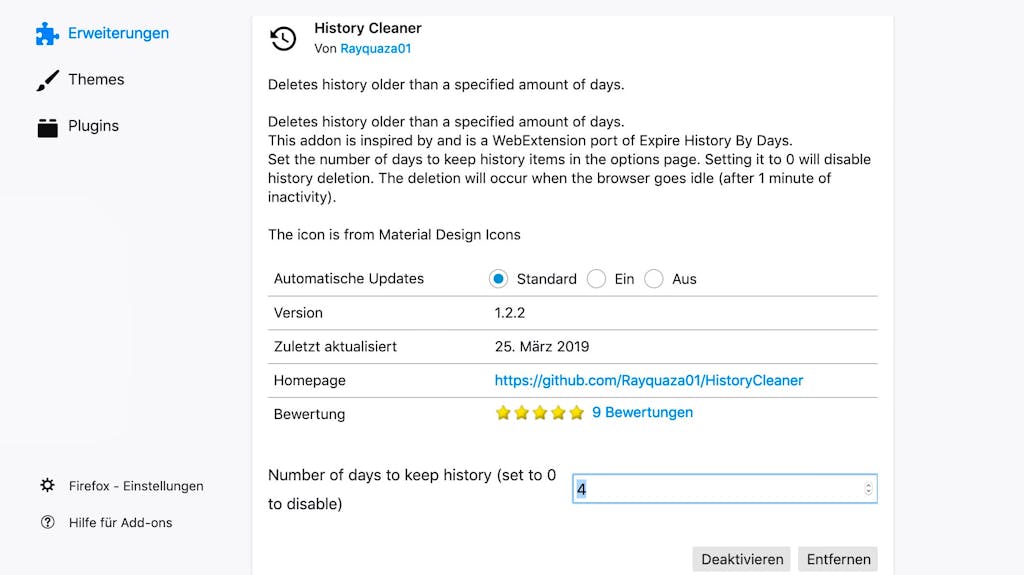Select Ein for automatic updates

tap(596, 279)
